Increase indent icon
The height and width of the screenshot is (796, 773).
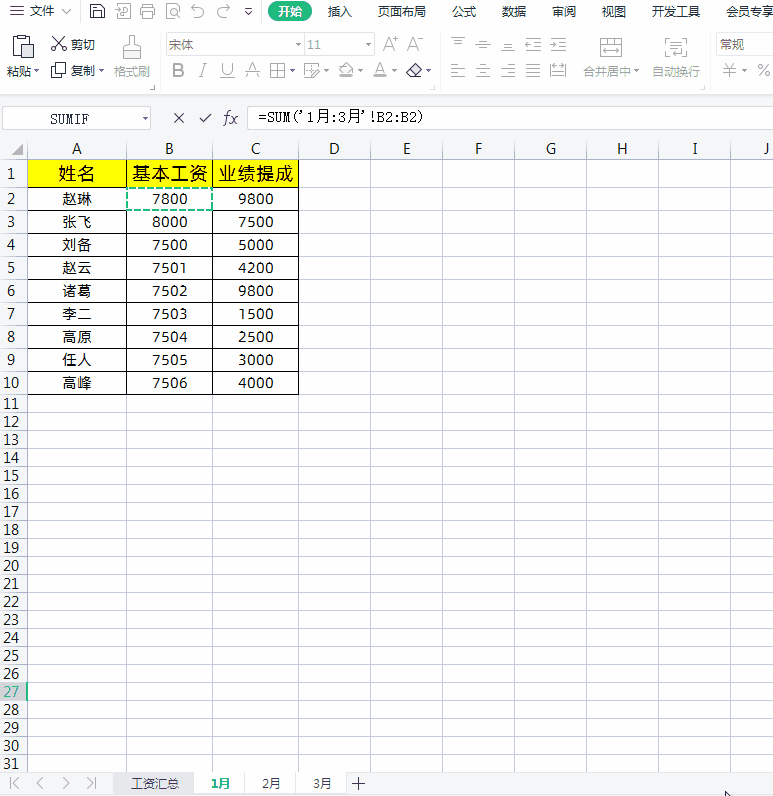click(x=558, y=45)
